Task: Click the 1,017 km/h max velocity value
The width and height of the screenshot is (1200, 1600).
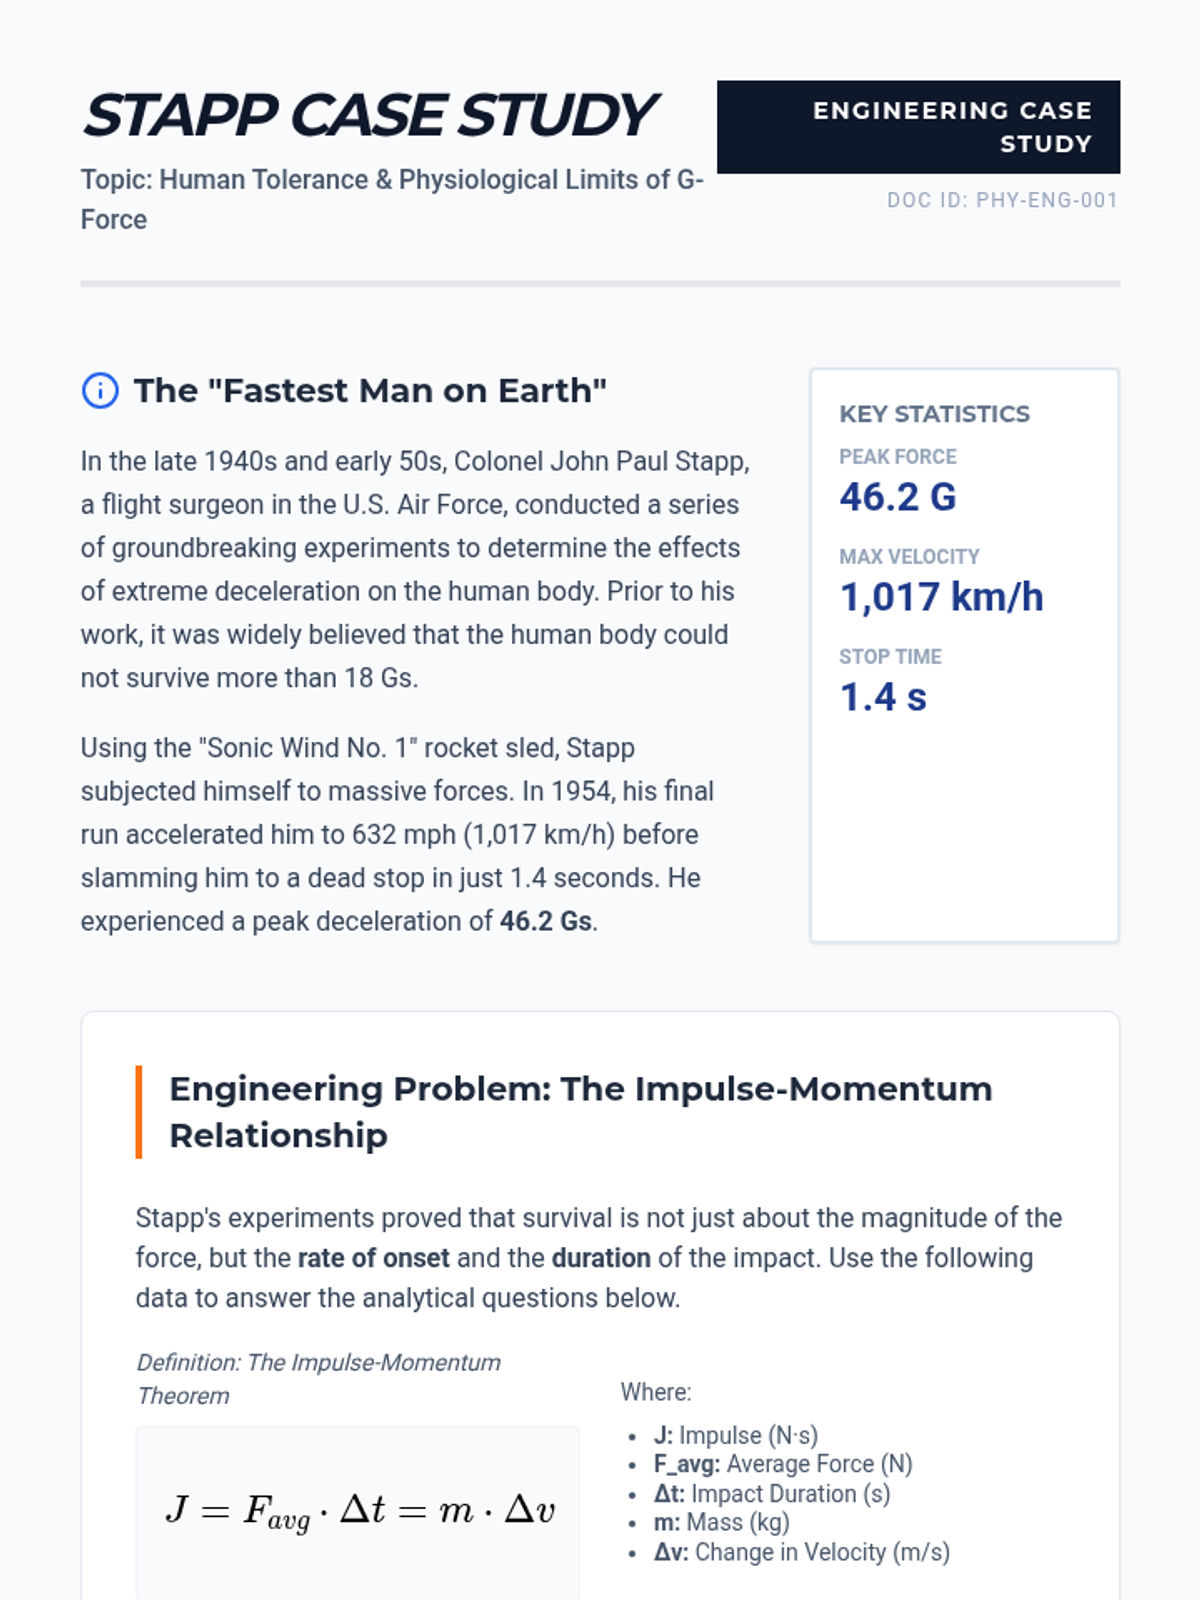Action: point(941,597)
